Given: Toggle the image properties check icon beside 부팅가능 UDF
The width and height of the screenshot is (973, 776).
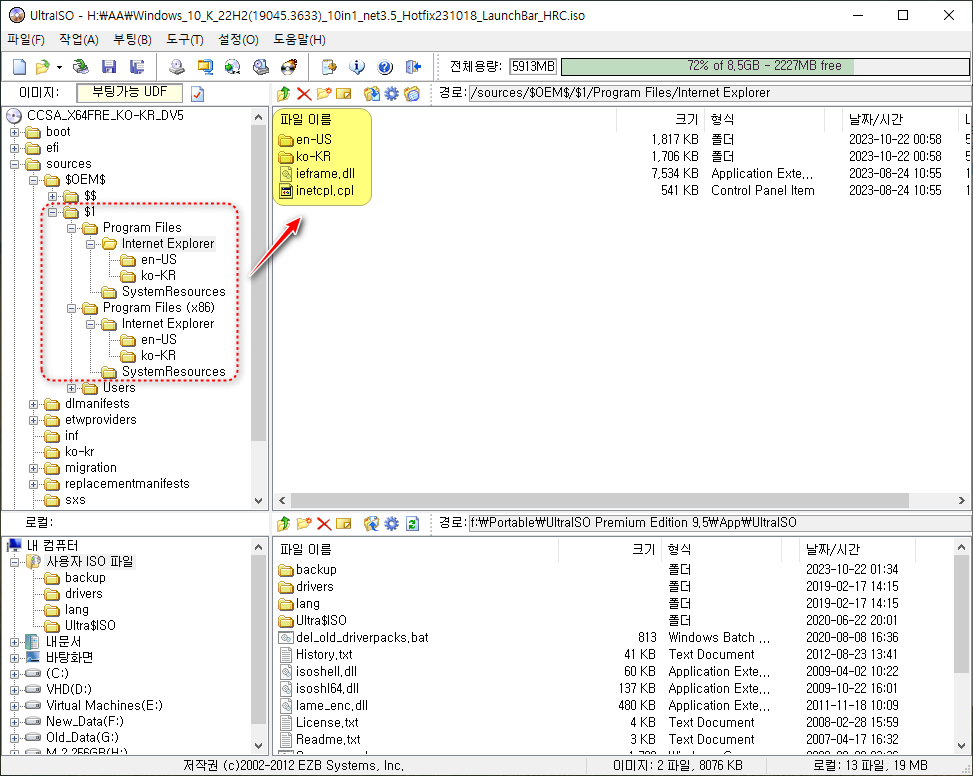Looking at the screenshot, I should tap(197, 94).
